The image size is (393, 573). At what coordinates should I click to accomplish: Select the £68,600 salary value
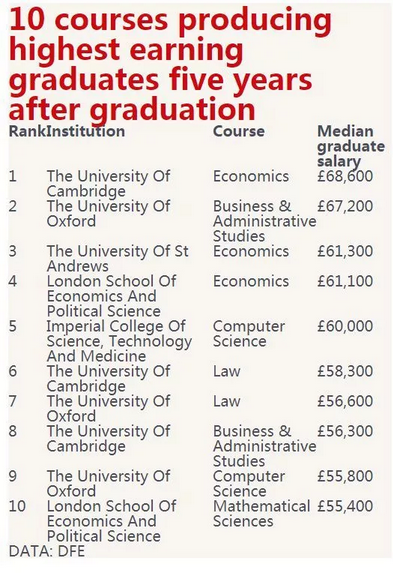point(345,176)
